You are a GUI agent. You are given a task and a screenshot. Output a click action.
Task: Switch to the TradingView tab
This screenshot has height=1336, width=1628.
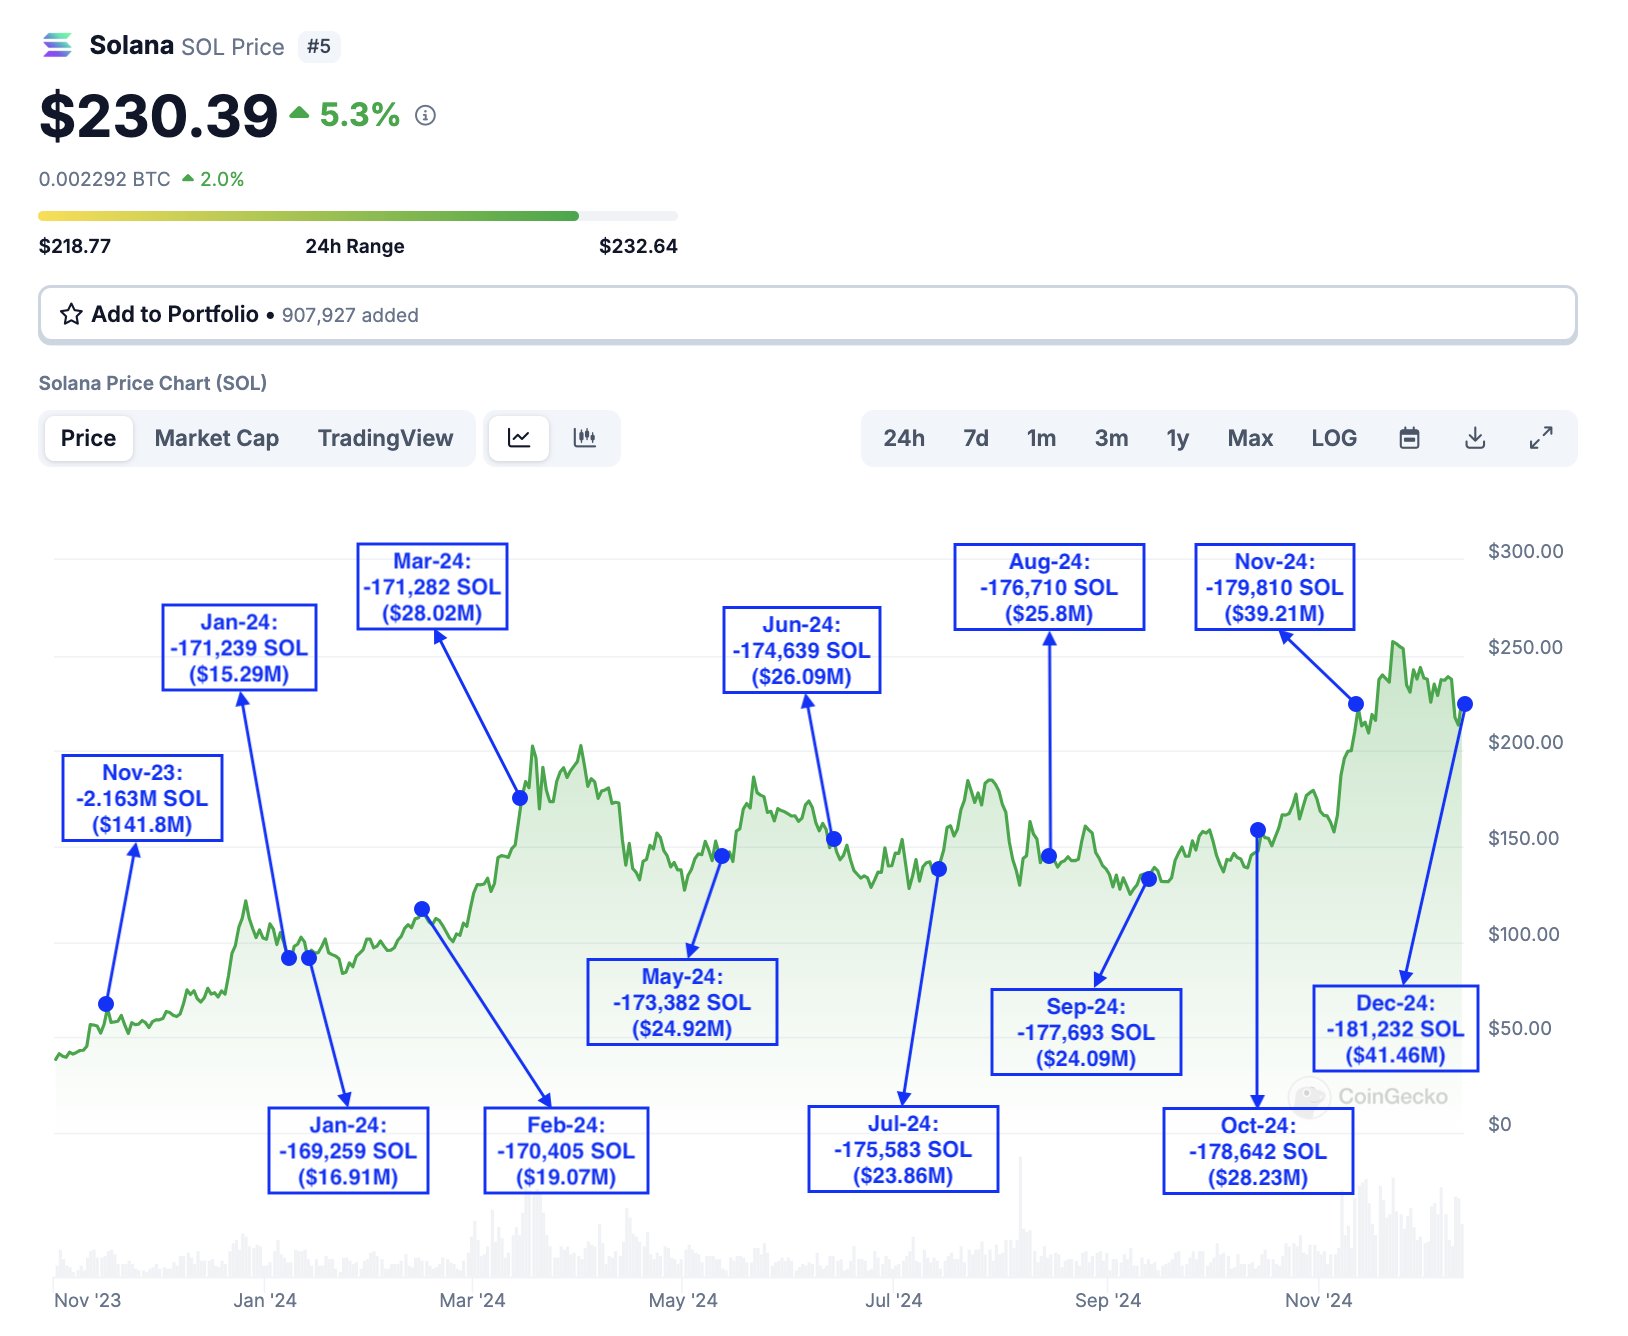tap(385, 438)
